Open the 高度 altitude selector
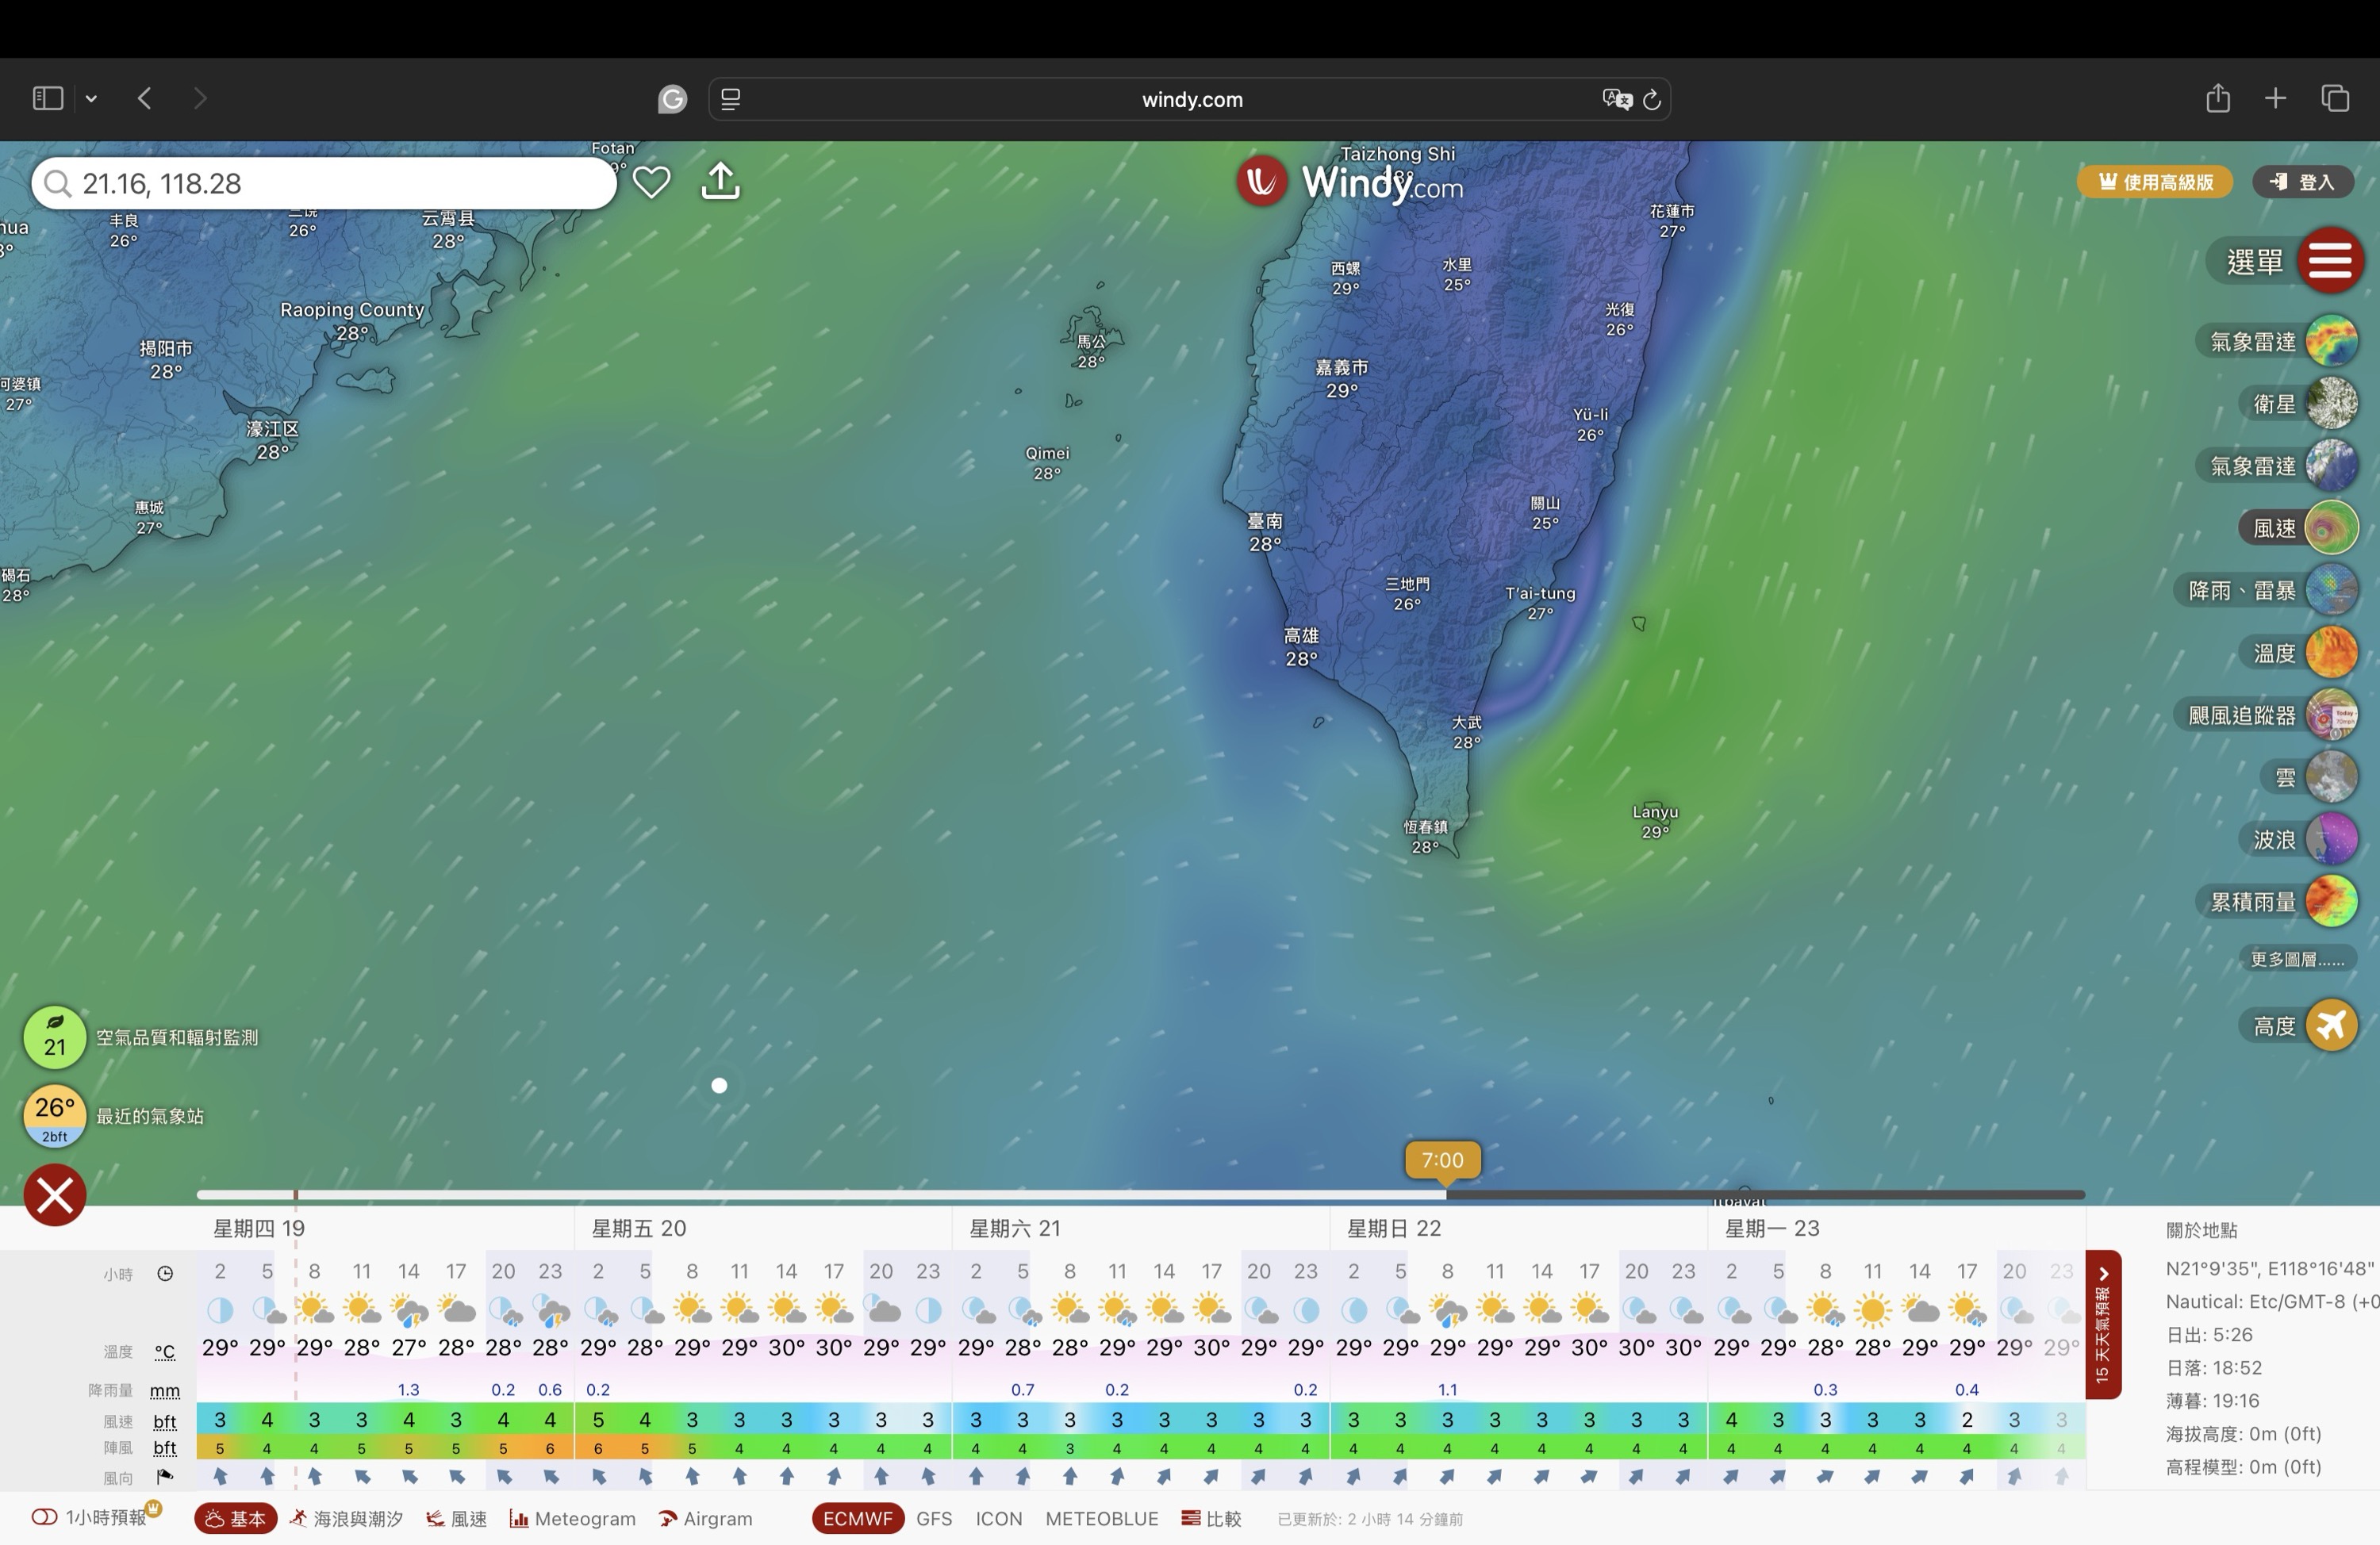The image size is (2380, 1545). pos(2332,1025)
